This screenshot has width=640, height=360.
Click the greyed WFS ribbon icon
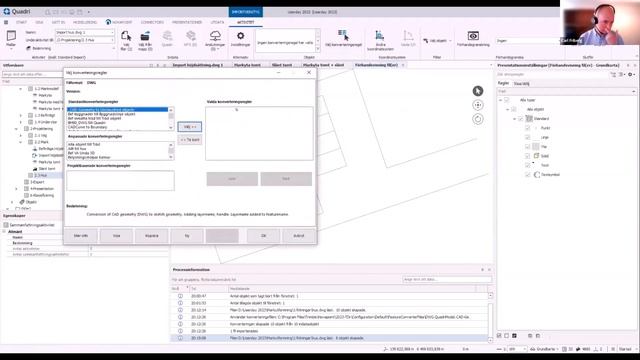tap(191, 36)
